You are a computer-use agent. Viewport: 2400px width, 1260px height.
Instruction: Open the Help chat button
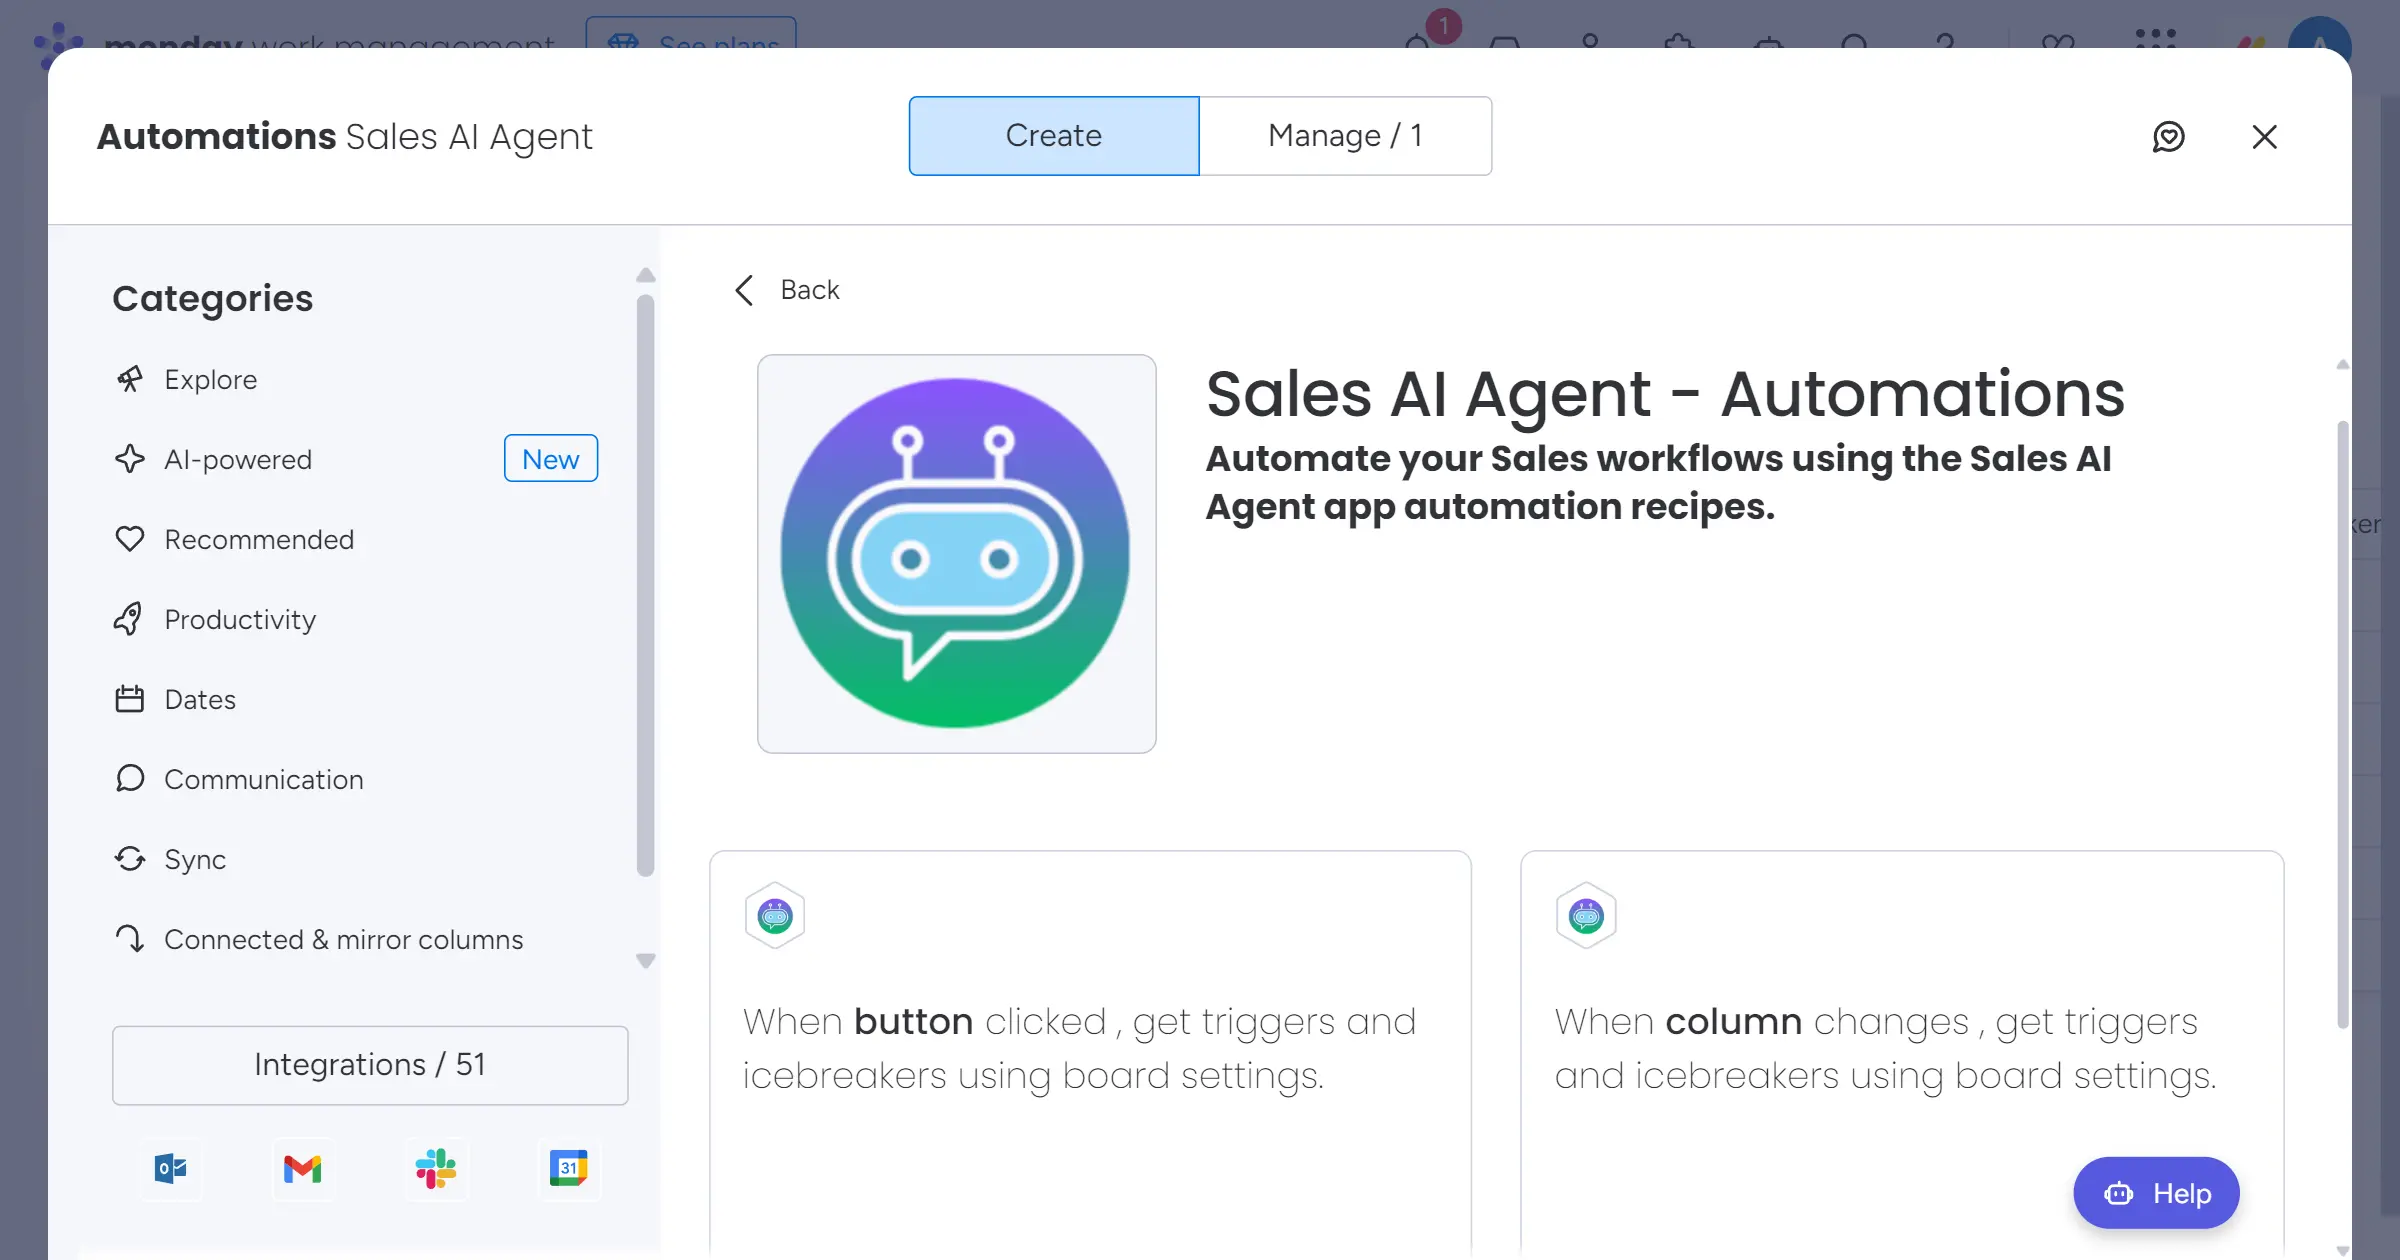2156,1193
